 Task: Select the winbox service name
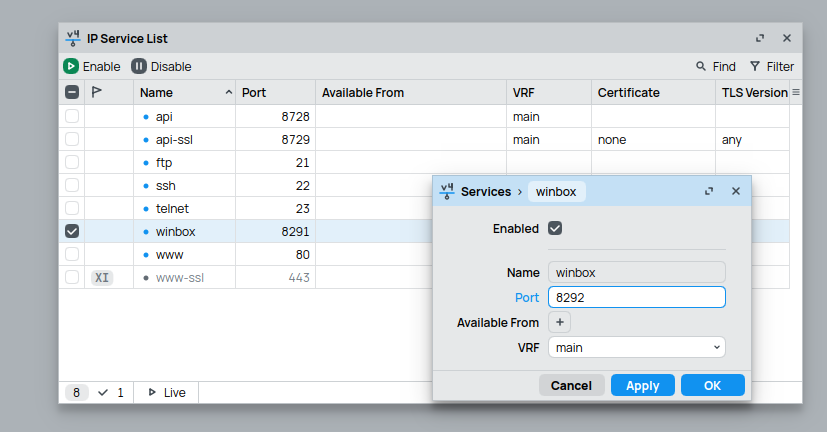176,232
